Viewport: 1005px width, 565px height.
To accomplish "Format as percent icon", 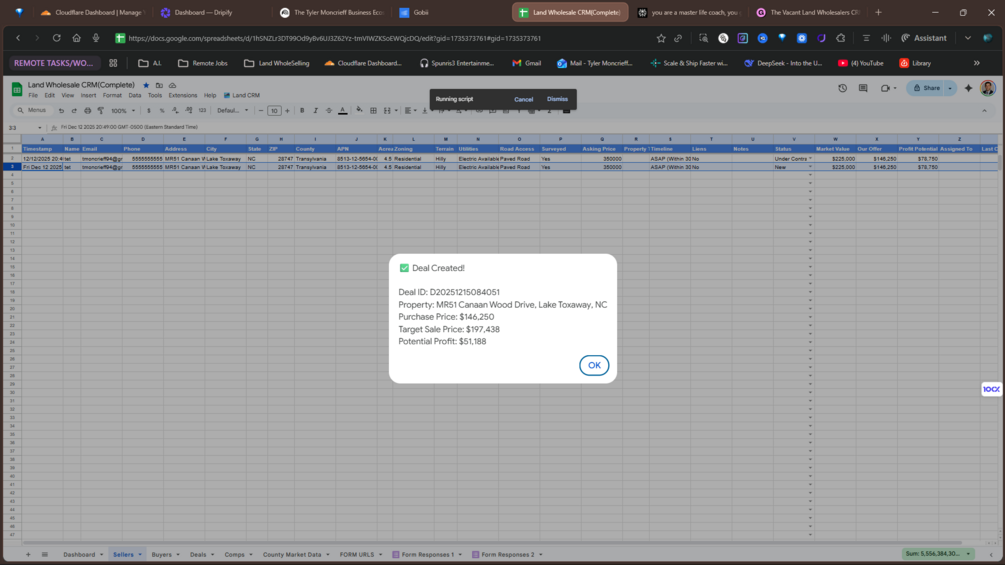I will click(x=162, y=111).
